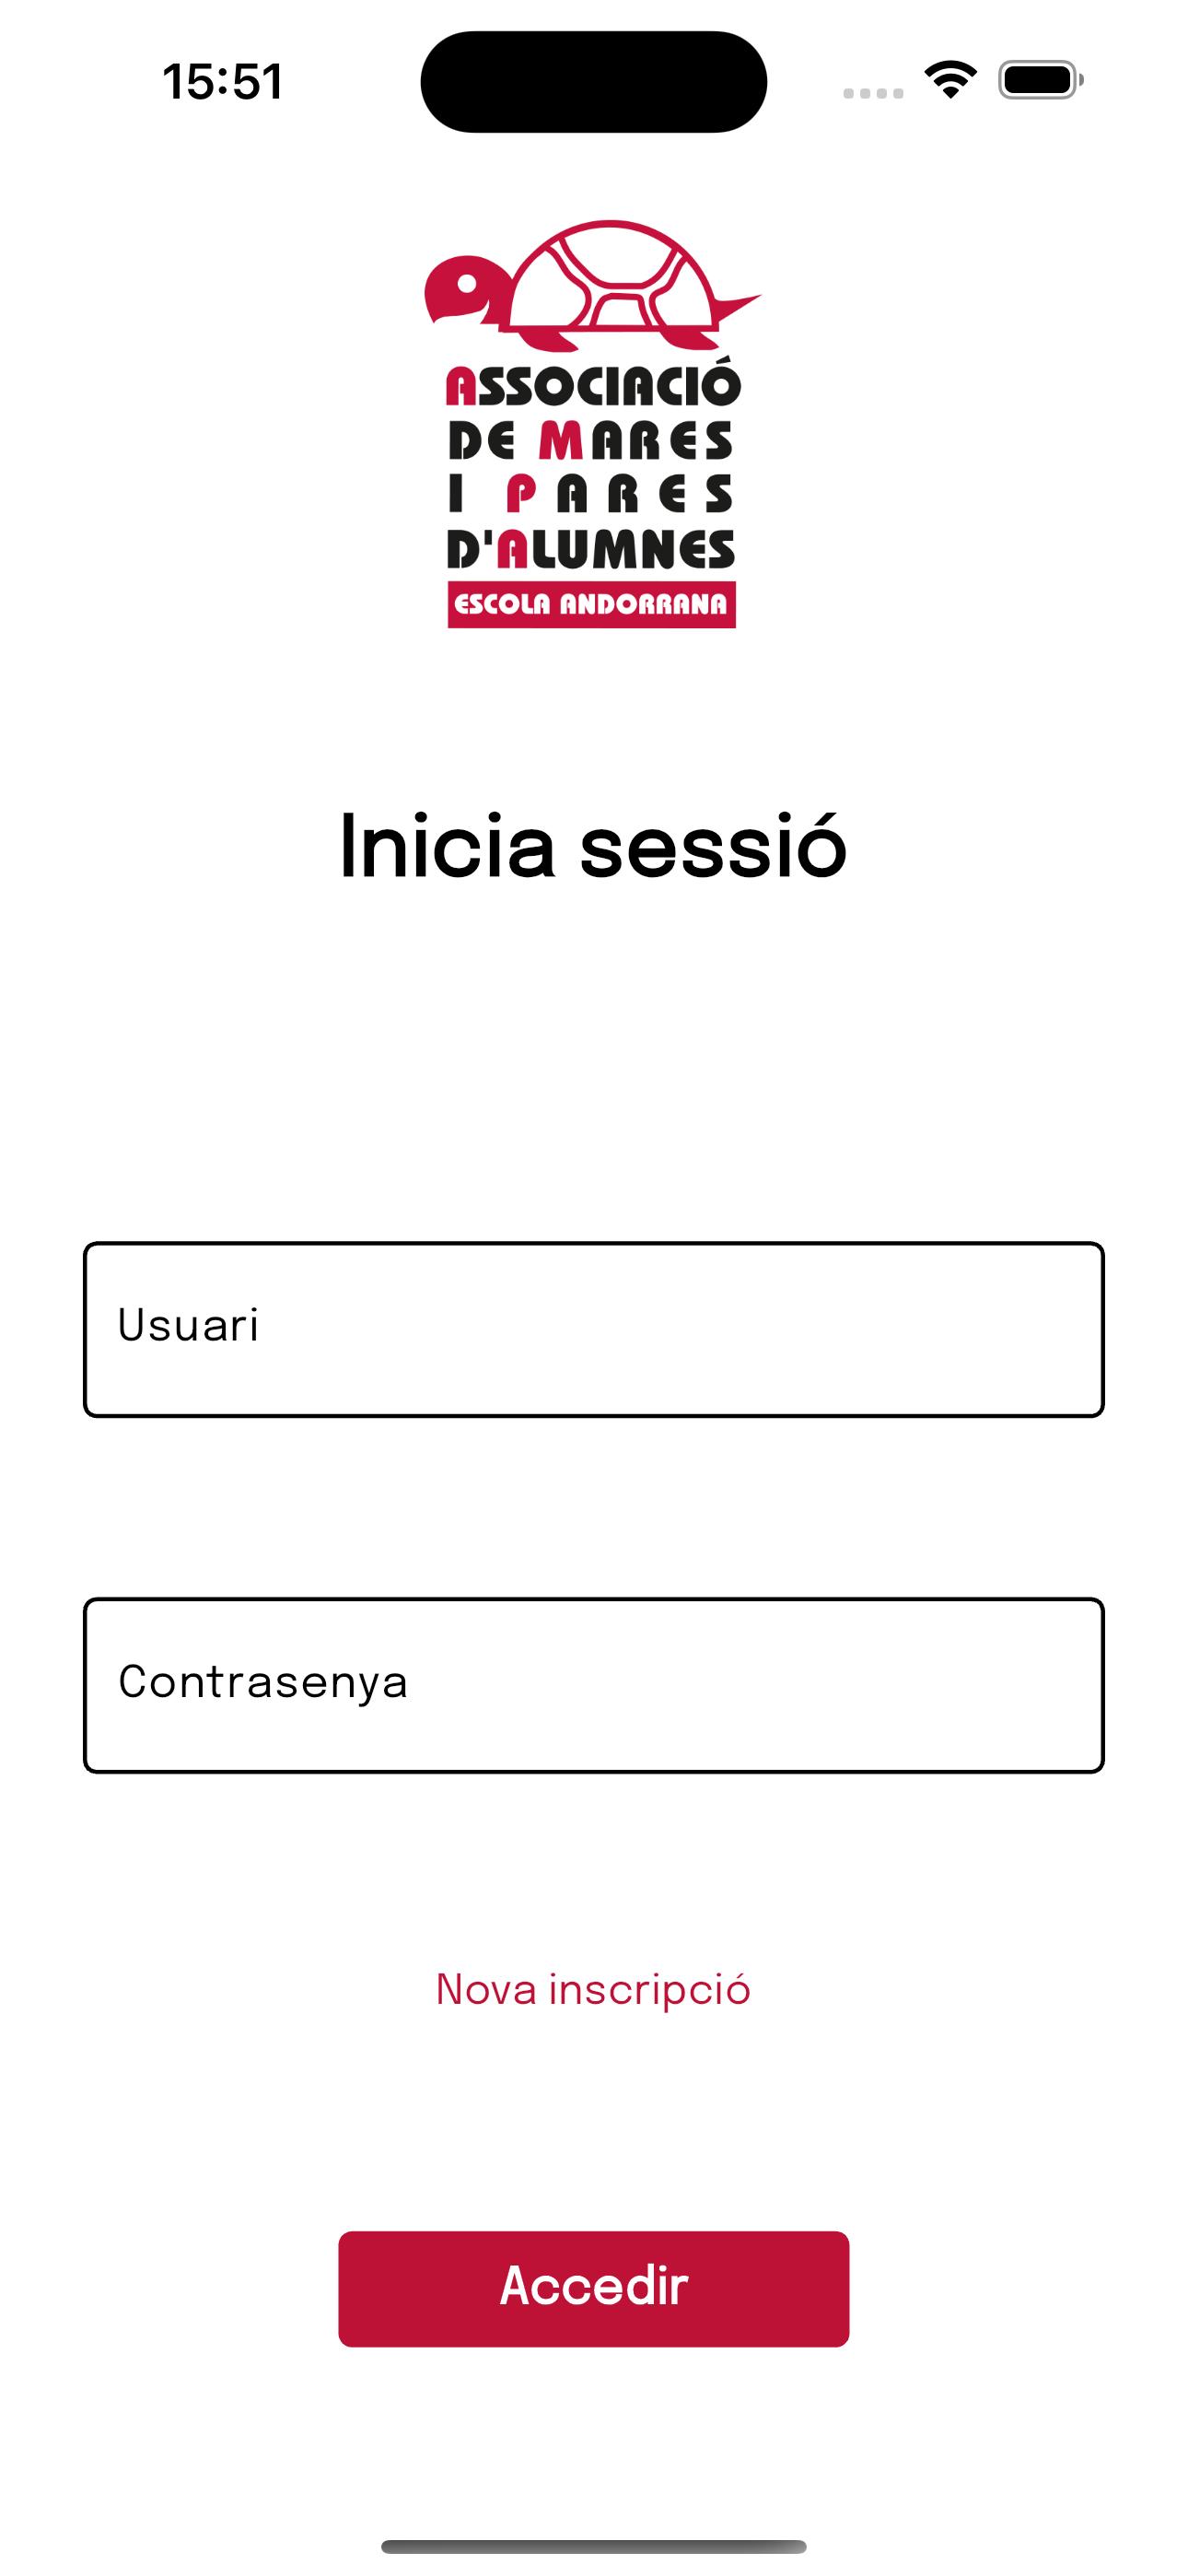Click the red ESCOLA ANDORRANA banner

[592, 604]
